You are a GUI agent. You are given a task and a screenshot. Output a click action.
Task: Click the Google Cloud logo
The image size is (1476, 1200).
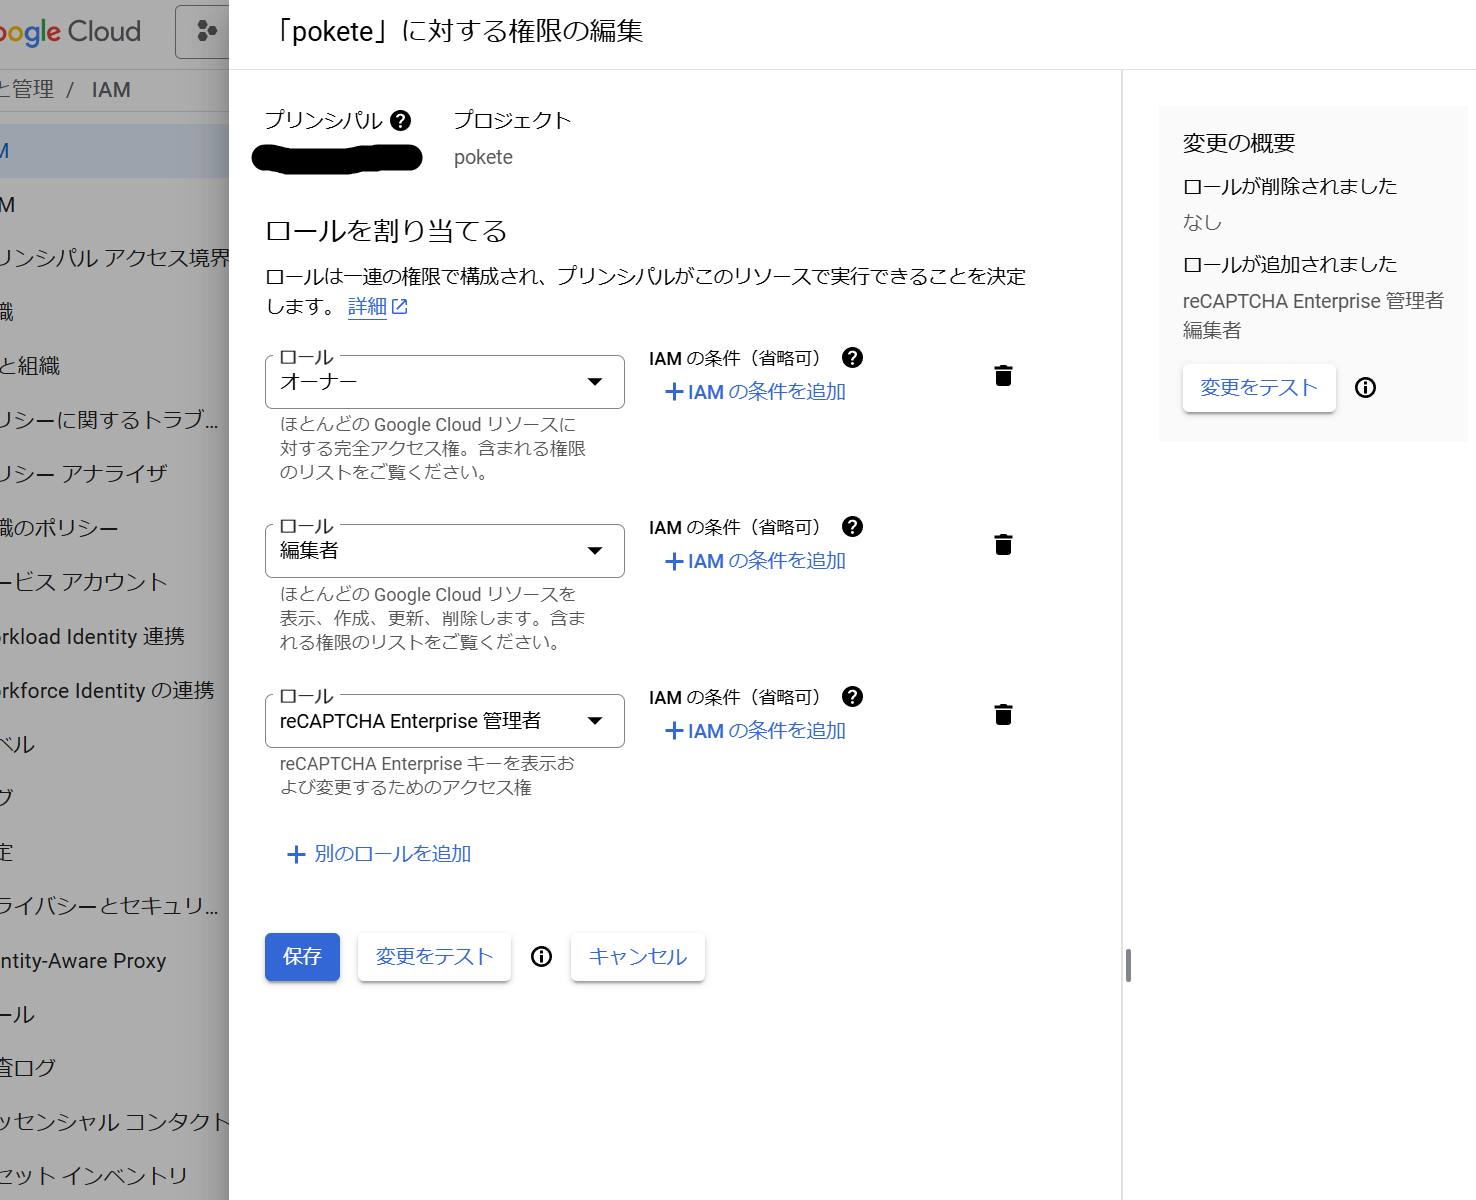point(70,32)
